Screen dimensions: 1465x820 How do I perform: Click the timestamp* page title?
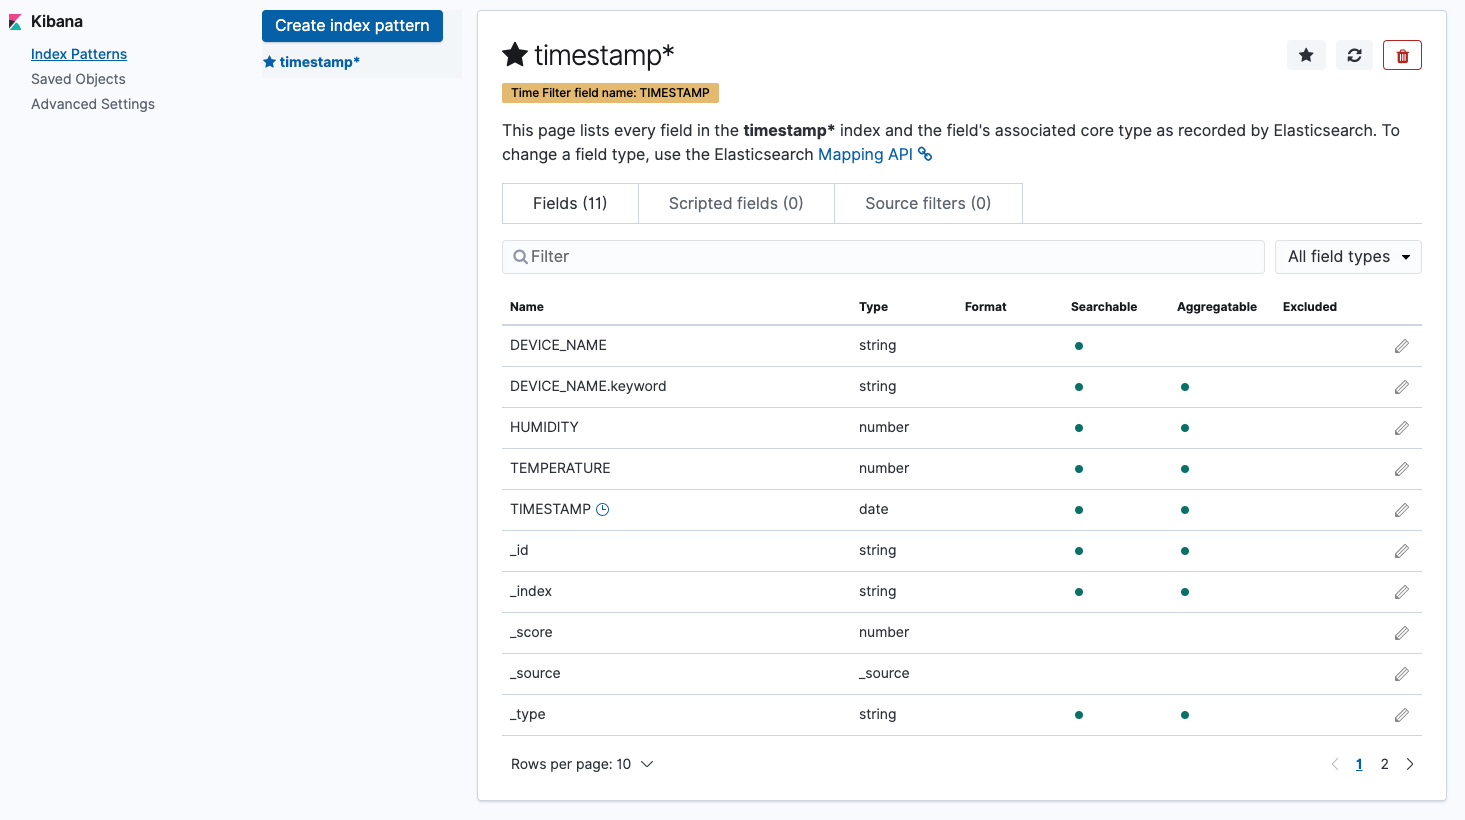coord(604,55)
